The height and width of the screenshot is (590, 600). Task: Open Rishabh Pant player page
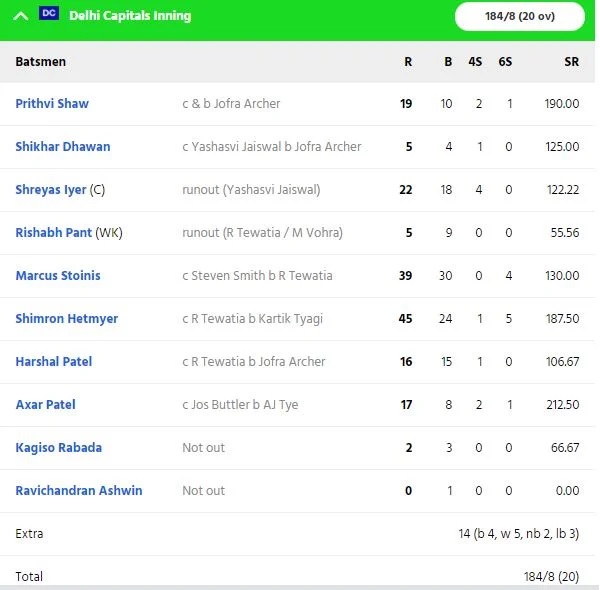click(x=54, y=233)
